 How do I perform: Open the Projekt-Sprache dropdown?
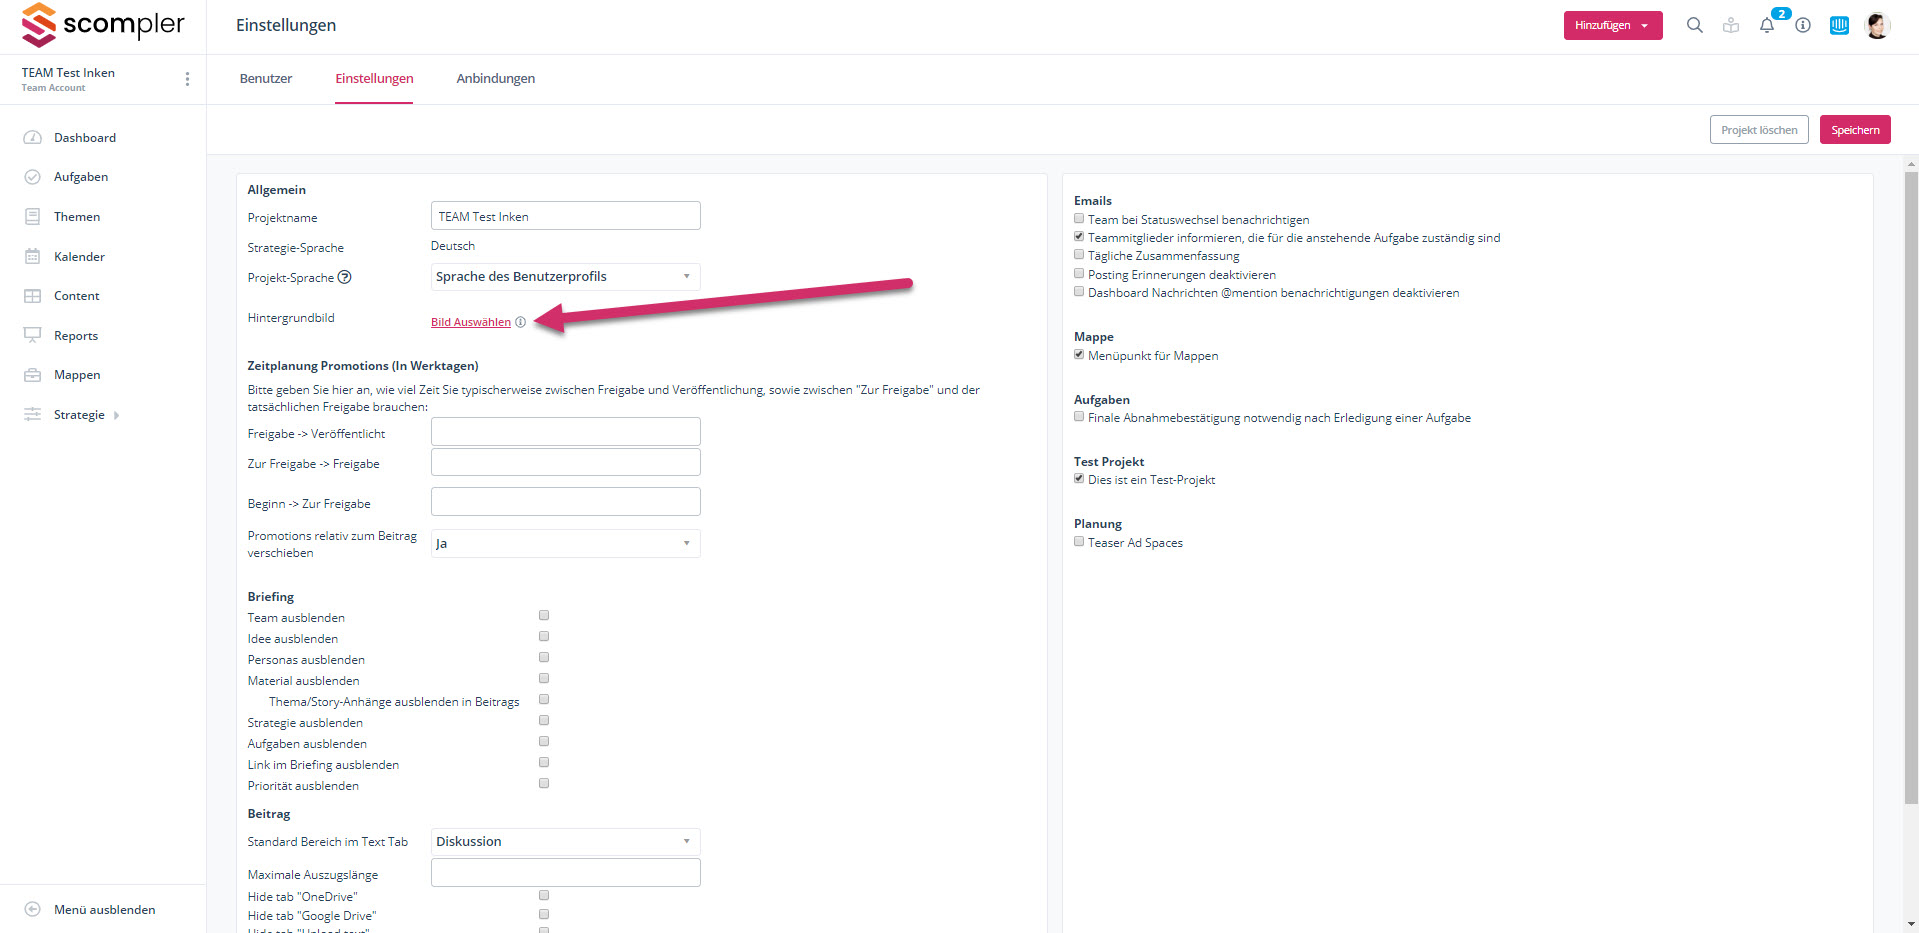[565, 277]
